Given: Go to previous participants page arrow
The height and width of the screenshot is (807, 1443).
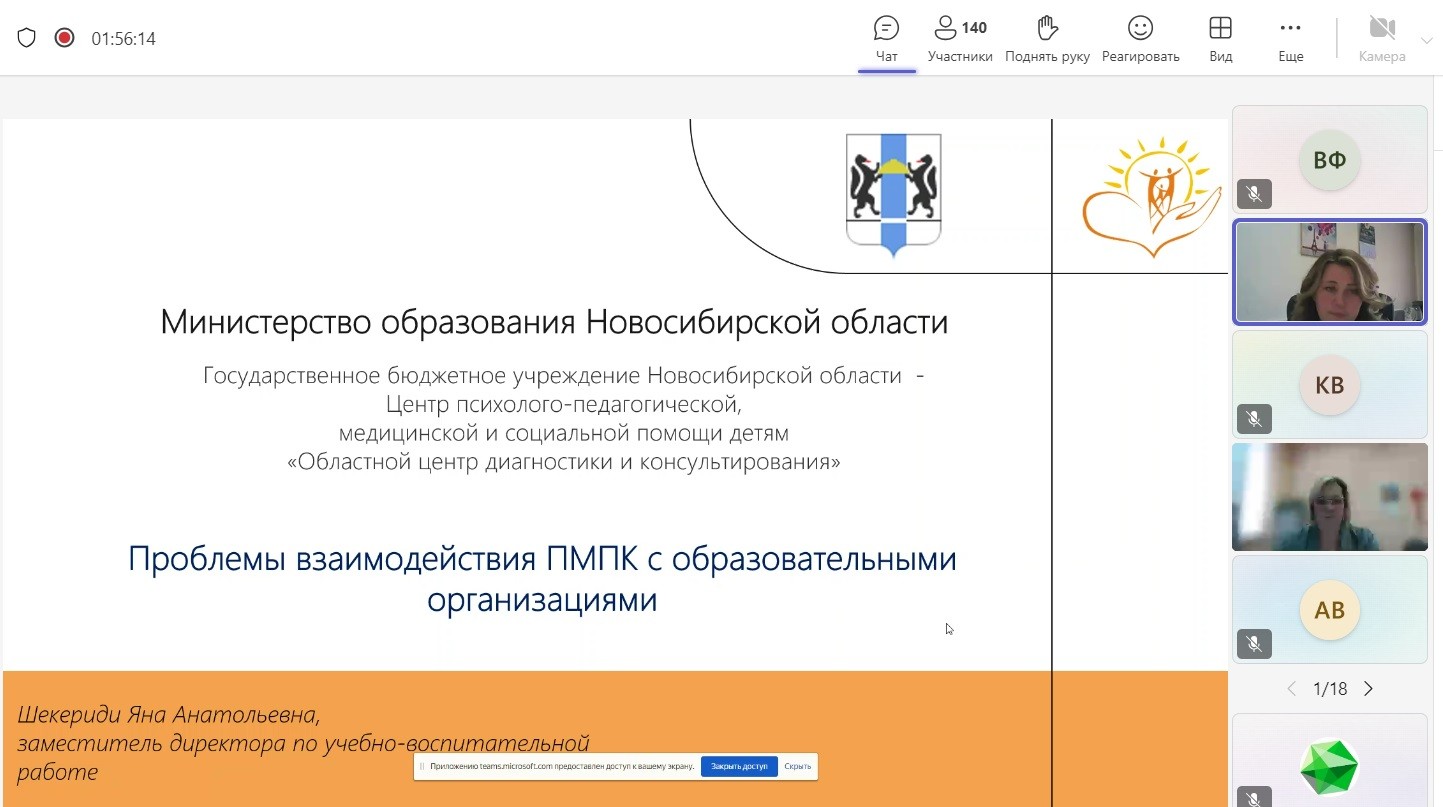Looking at the screenshot, I should [x=1291, y=689].
